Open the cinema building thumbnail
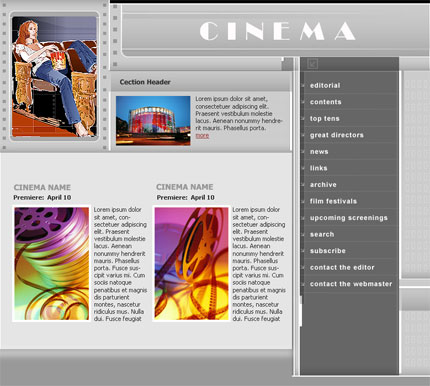 pyautogui.click(x=153, y=121)
